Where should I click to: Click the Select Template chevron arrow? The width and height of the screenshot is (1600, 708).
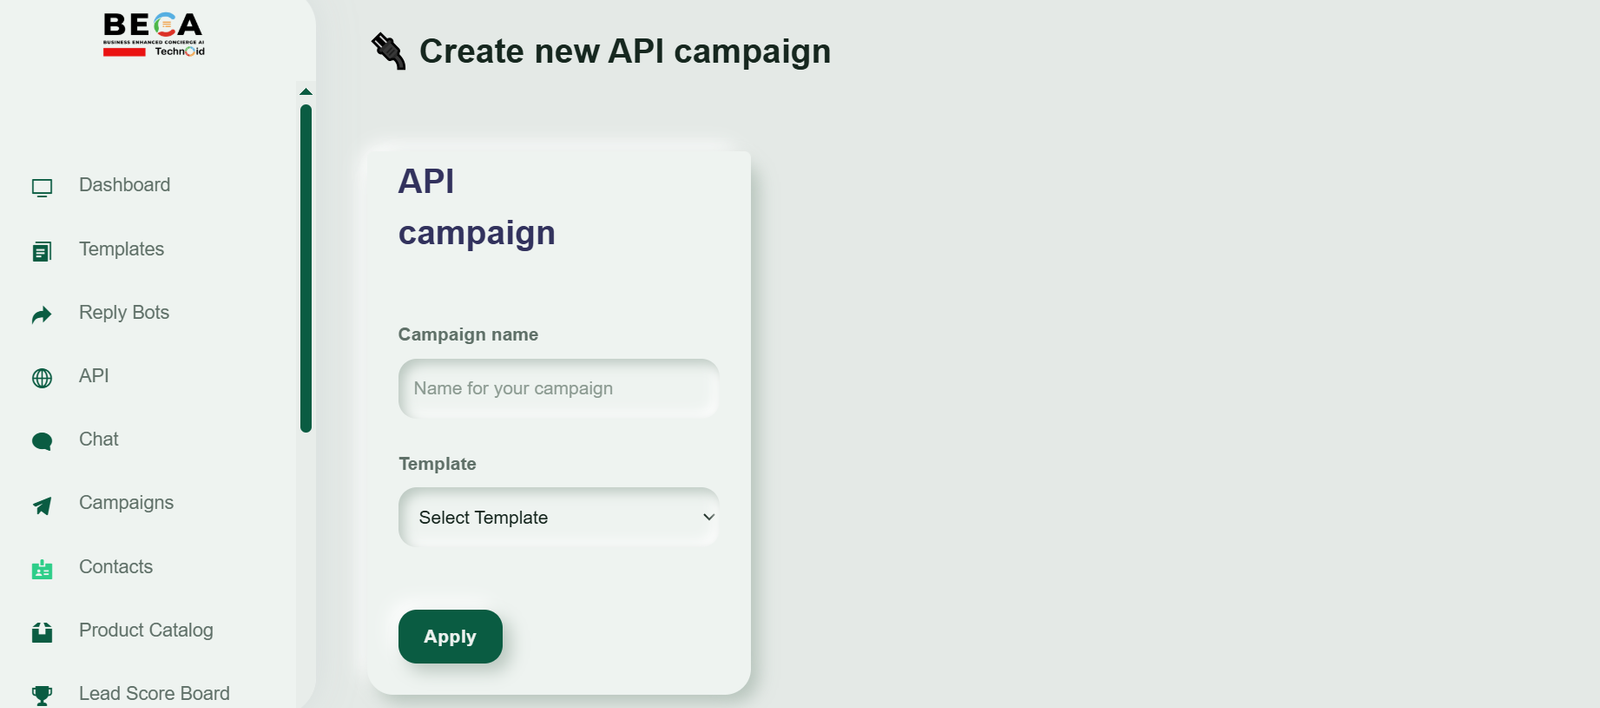(x=708, y=517)
